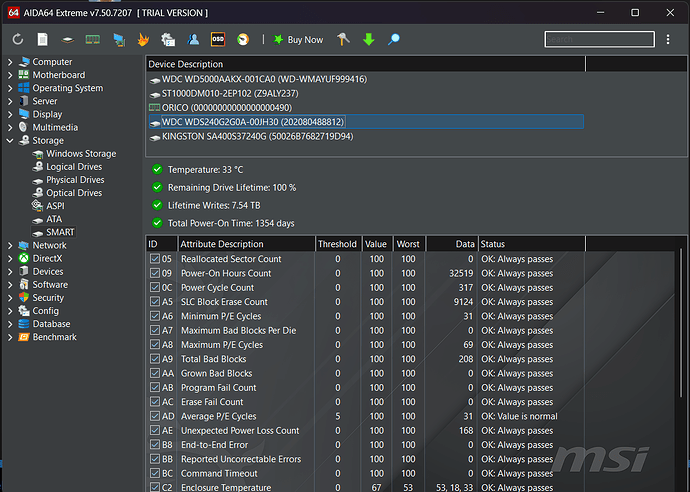690x492 pixels.
Task: Open the Report page icon
Action: pyautogui.click(x=43, y=40)
